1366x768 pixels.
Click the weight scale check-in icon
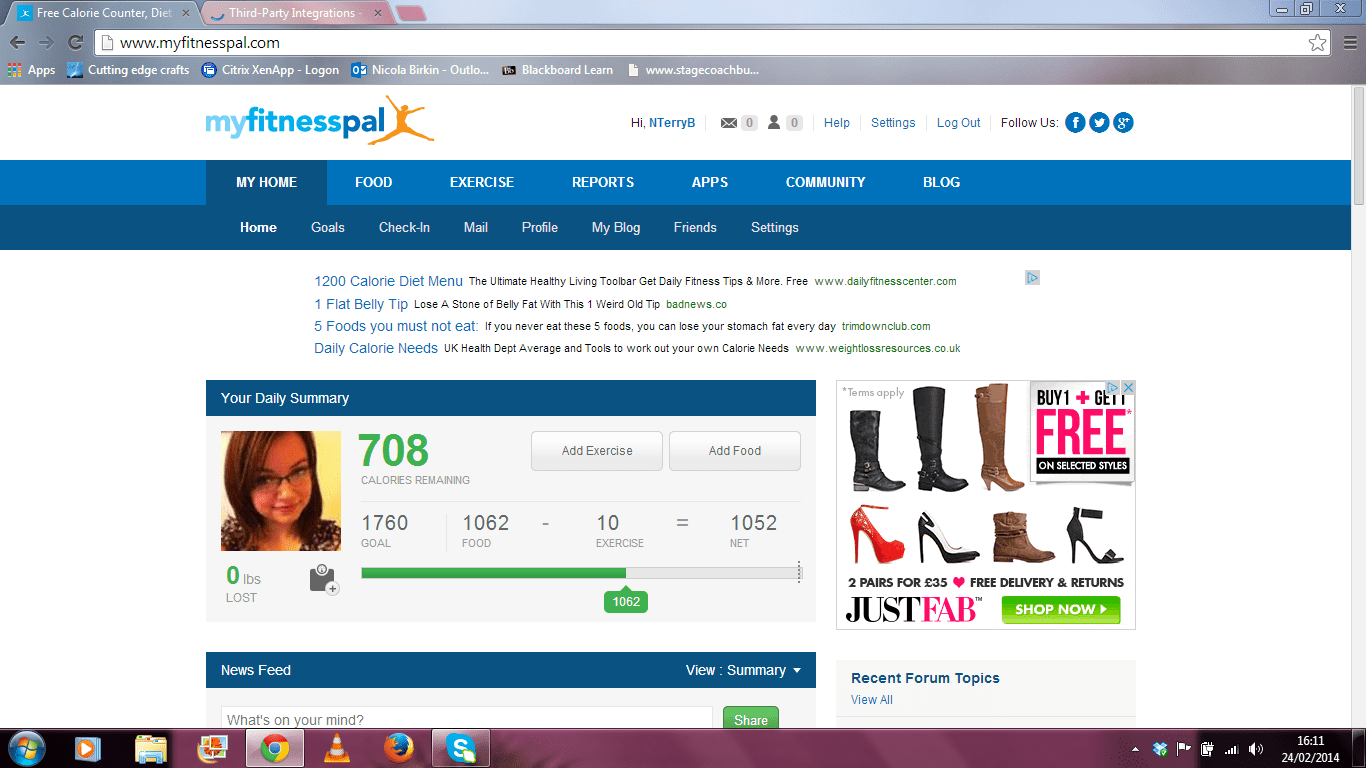pyautogui.click(x=324, y=580)
